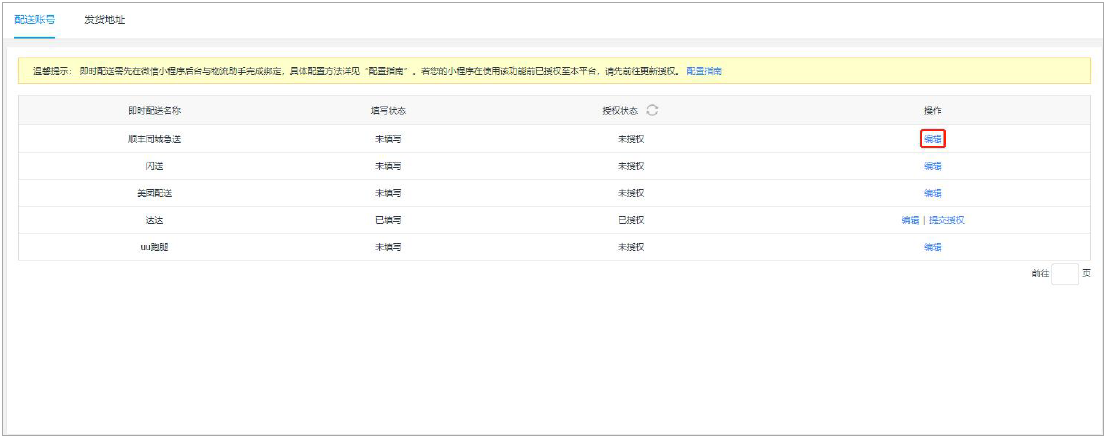Image resolution: width=1107 pixels, height=438 pixels.
Task: Focus the 前往 page number input box
Action: coord(1065,274)
